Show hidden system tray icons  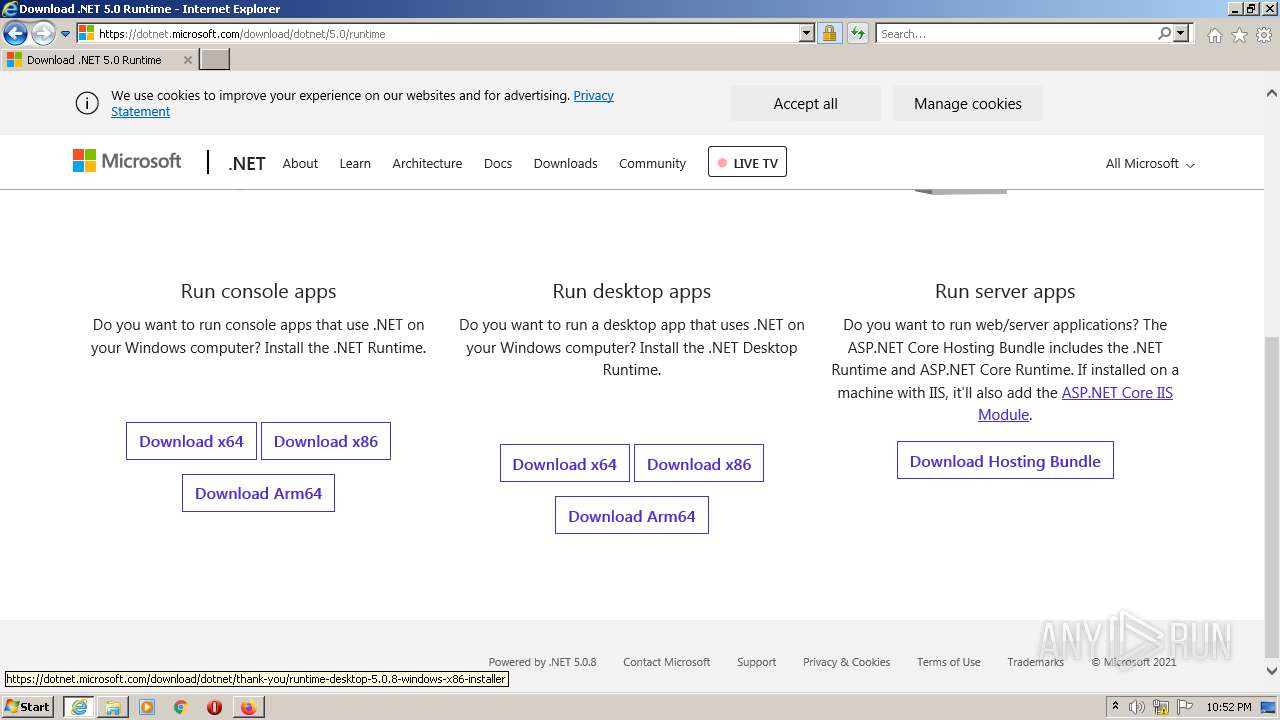pyautogui.click(x=1115, y=707)
